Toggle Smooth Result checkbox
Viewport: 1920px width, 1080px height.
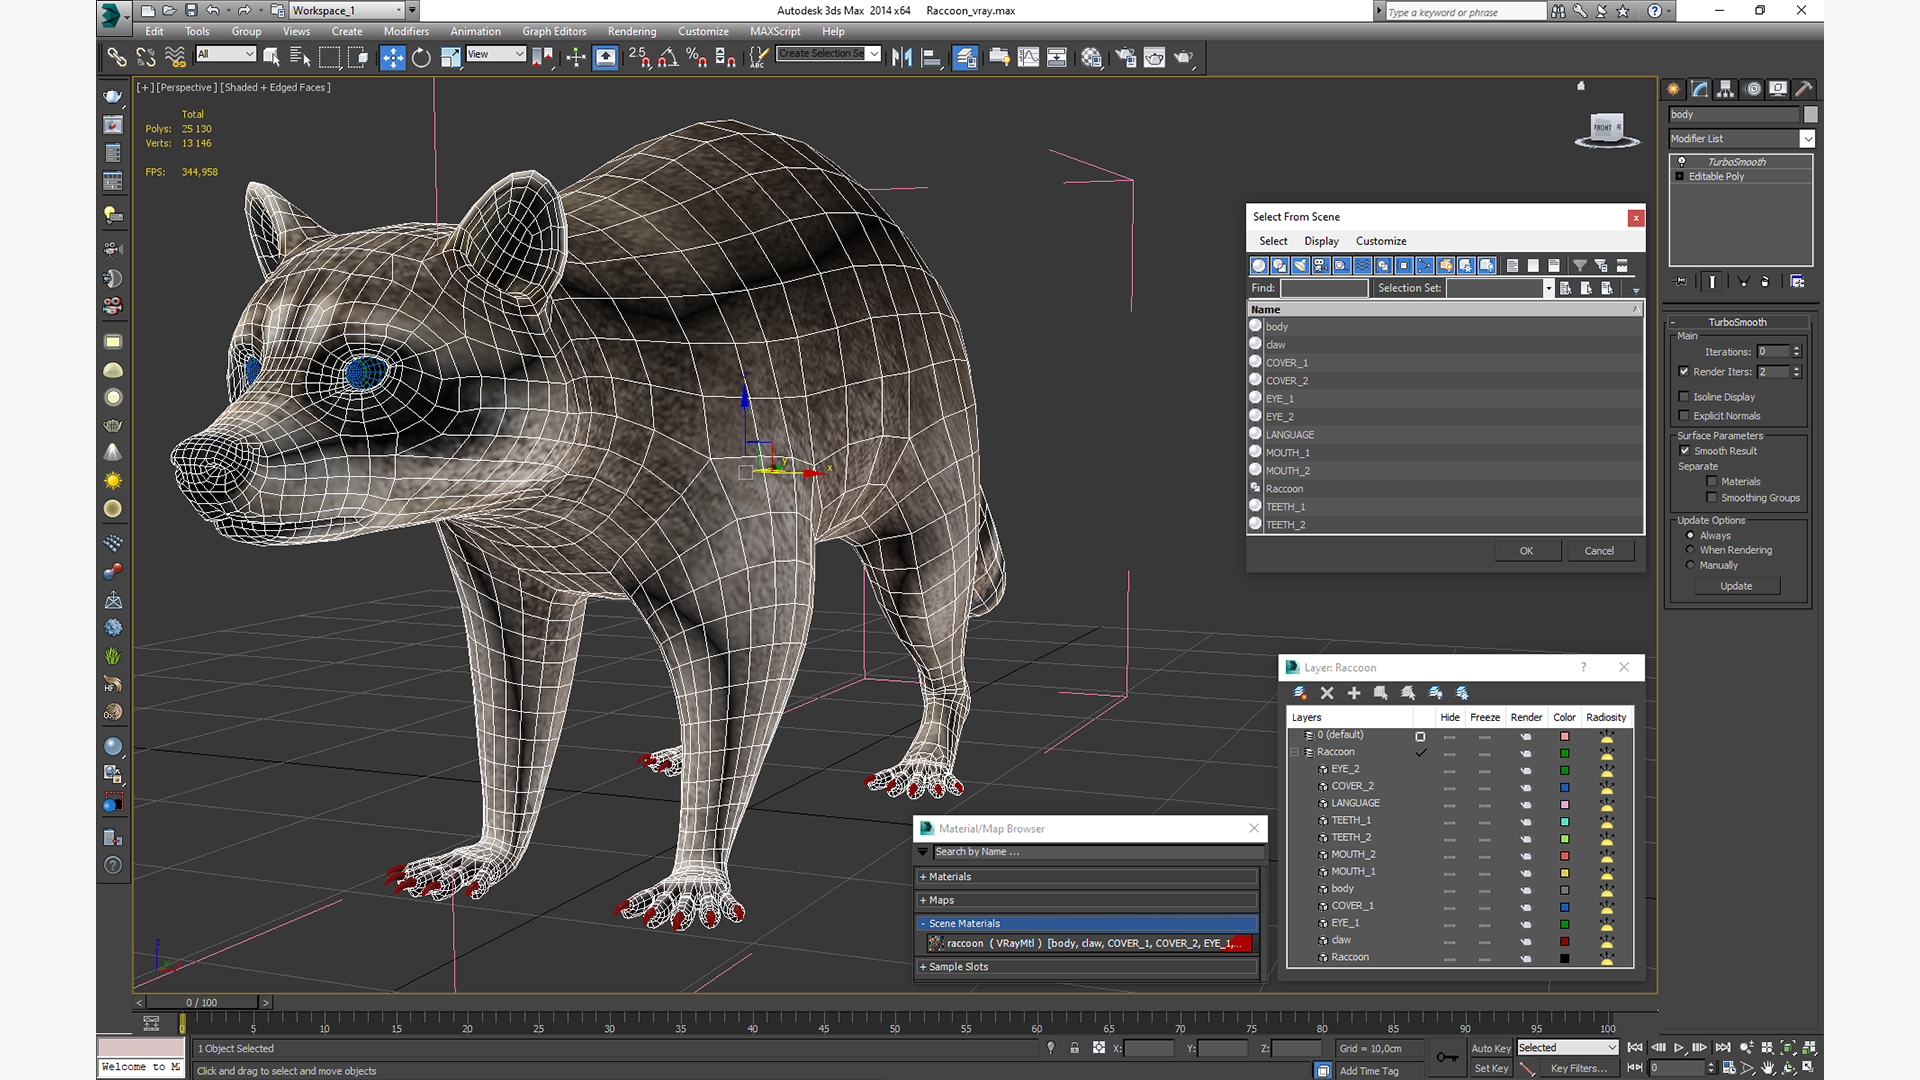click(1685, 450)
